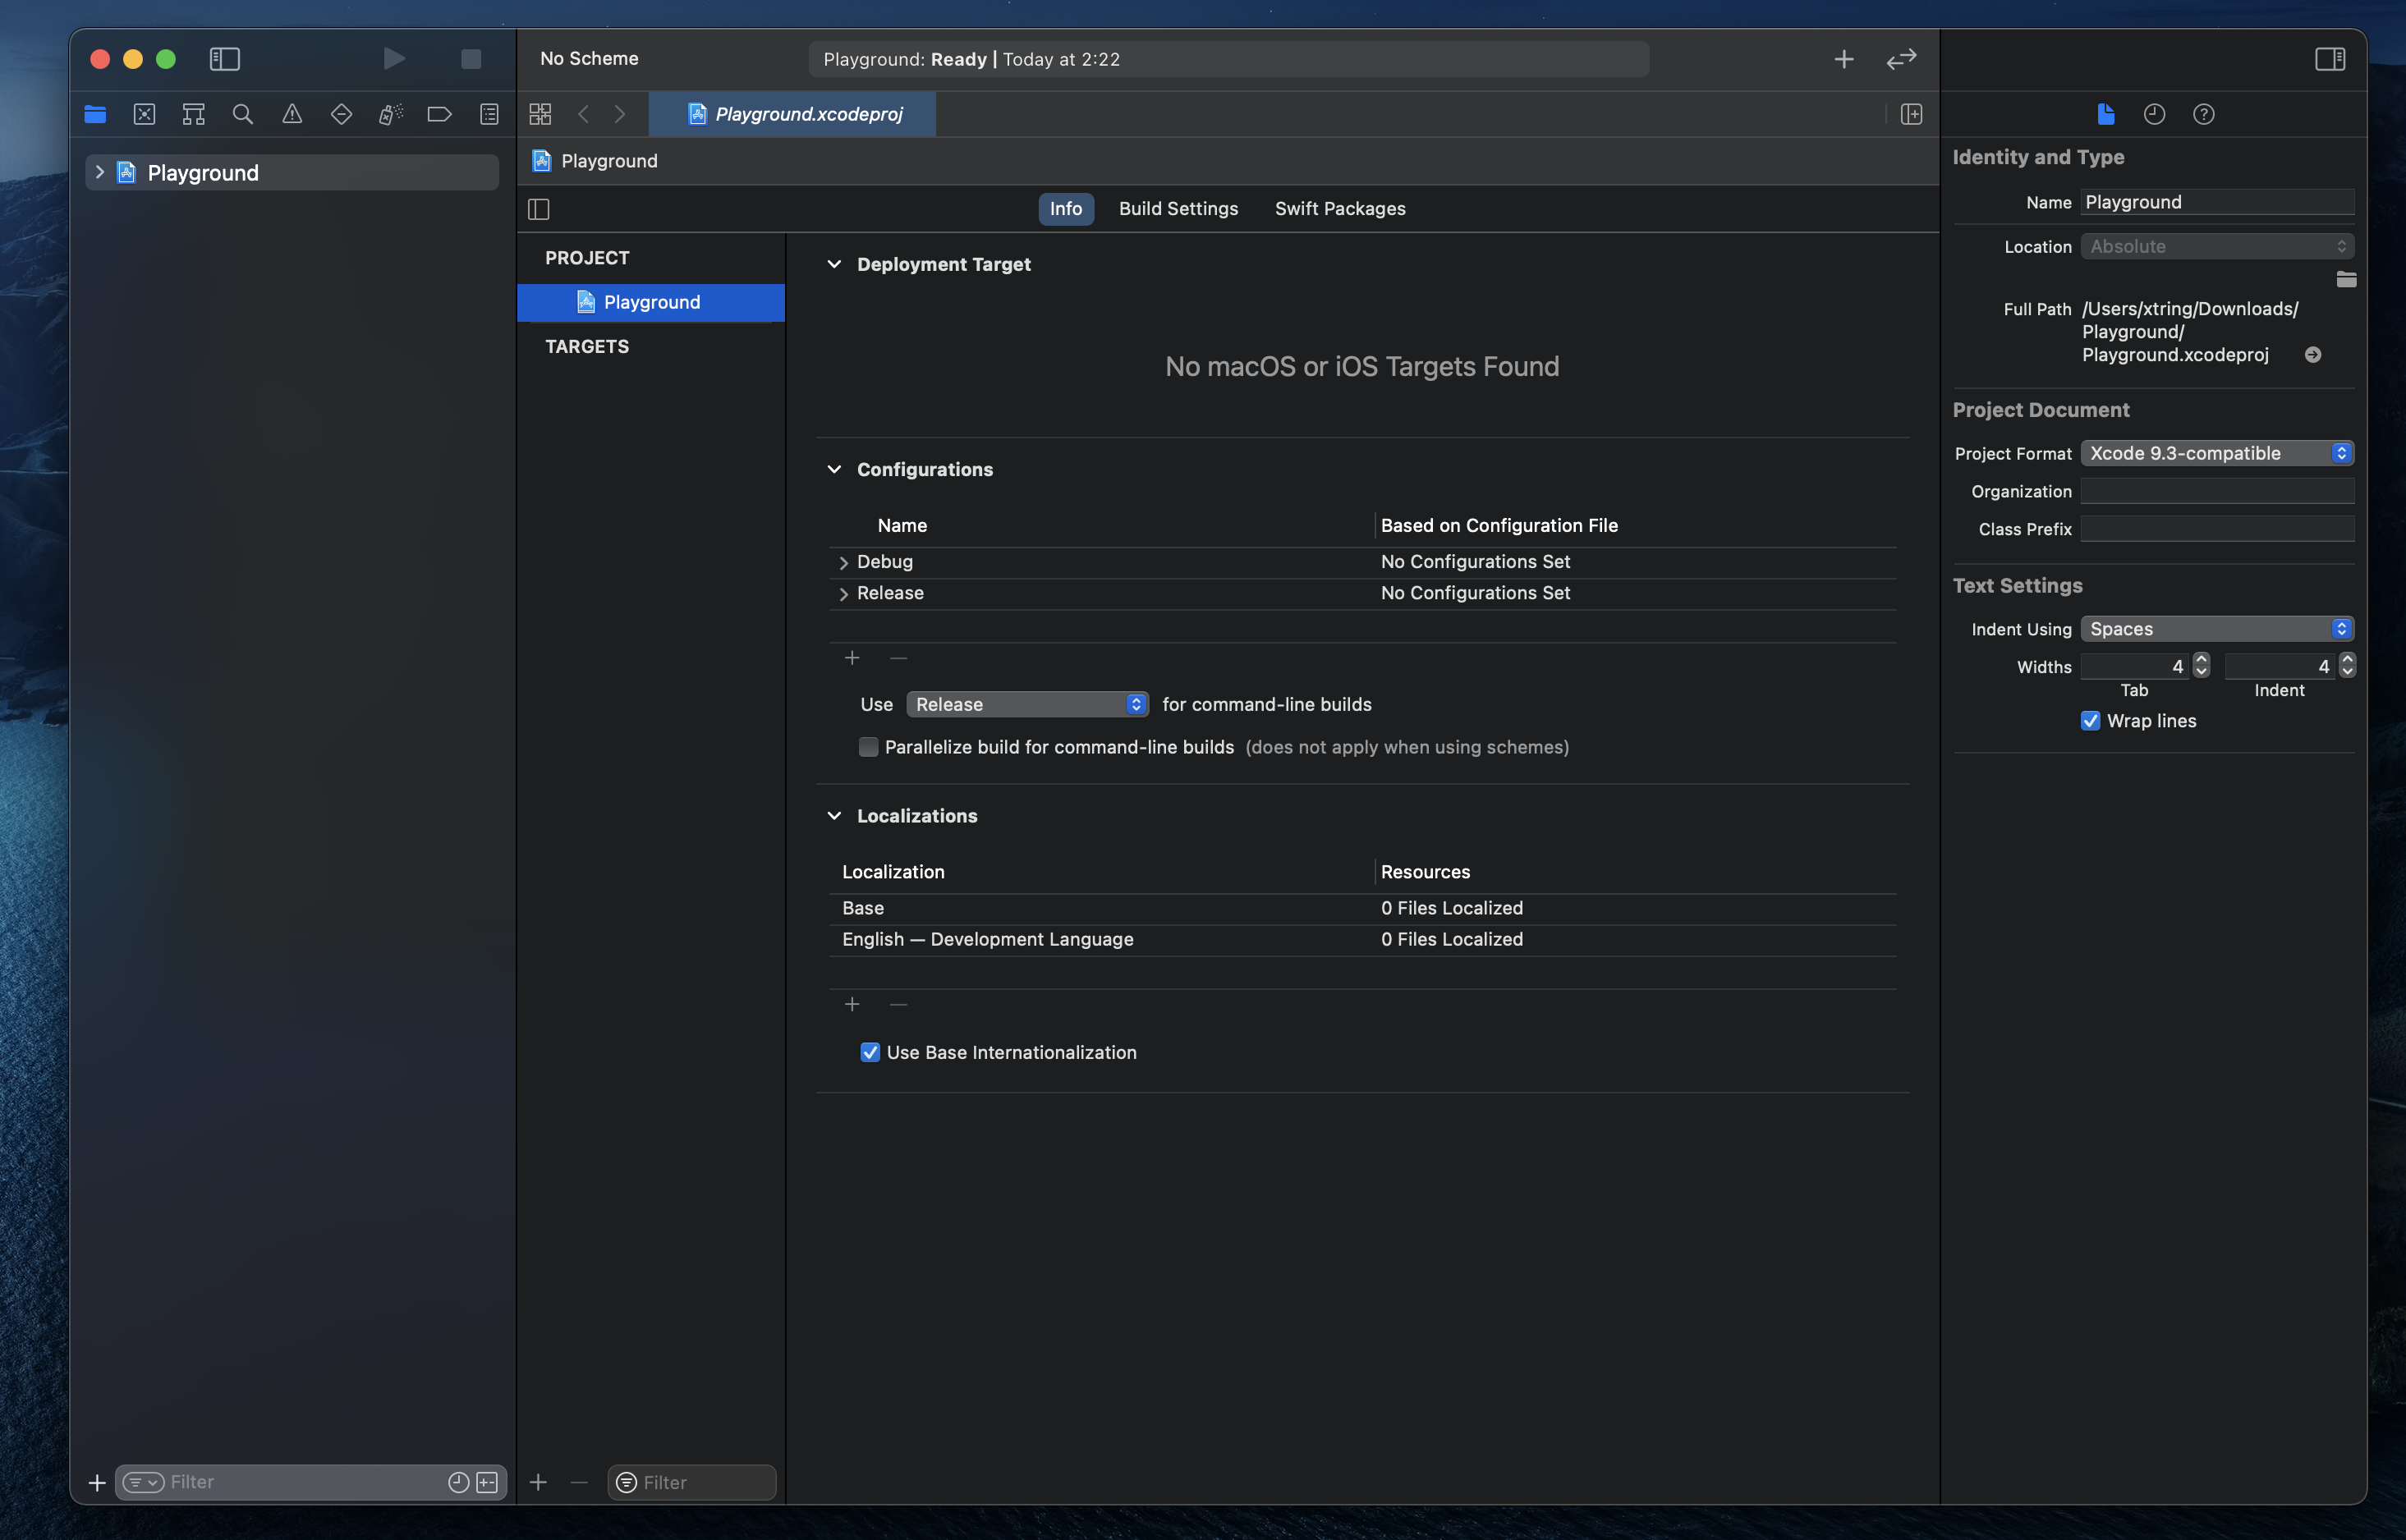Viewport: 2406px width, 1540px height.
Task: Uncheck Use Base Internationalization
Action: point(870,1052)
